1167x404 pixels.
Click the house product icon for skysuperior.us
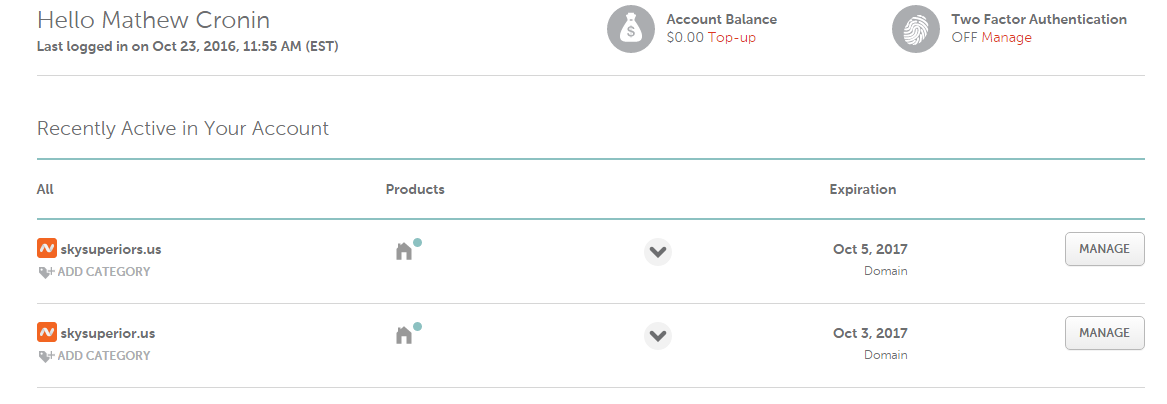pyautogui.click(x=404, y=335)
